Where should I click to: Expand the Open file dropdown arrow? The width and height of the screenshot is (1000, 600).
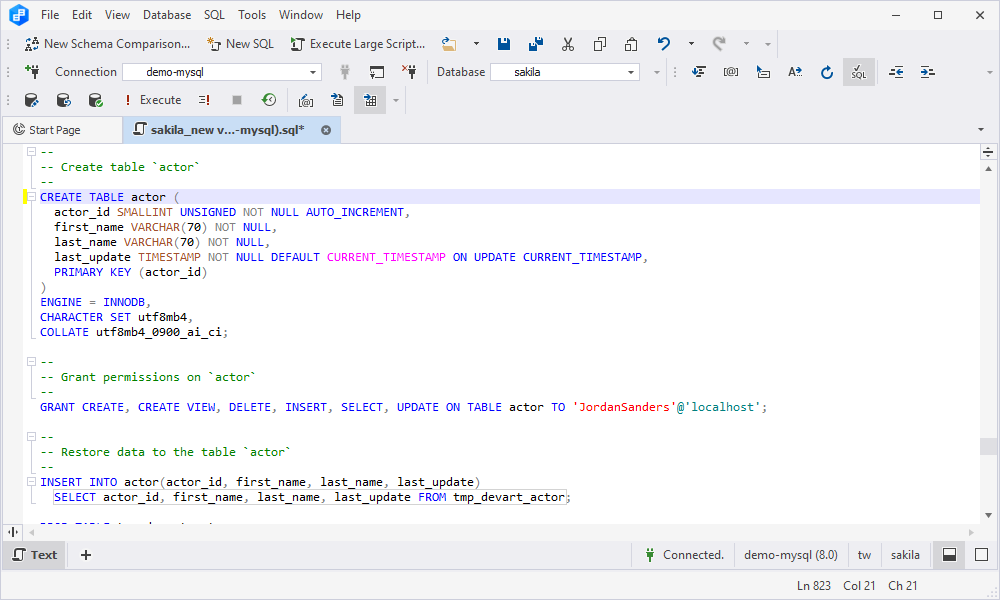point(476,43)
